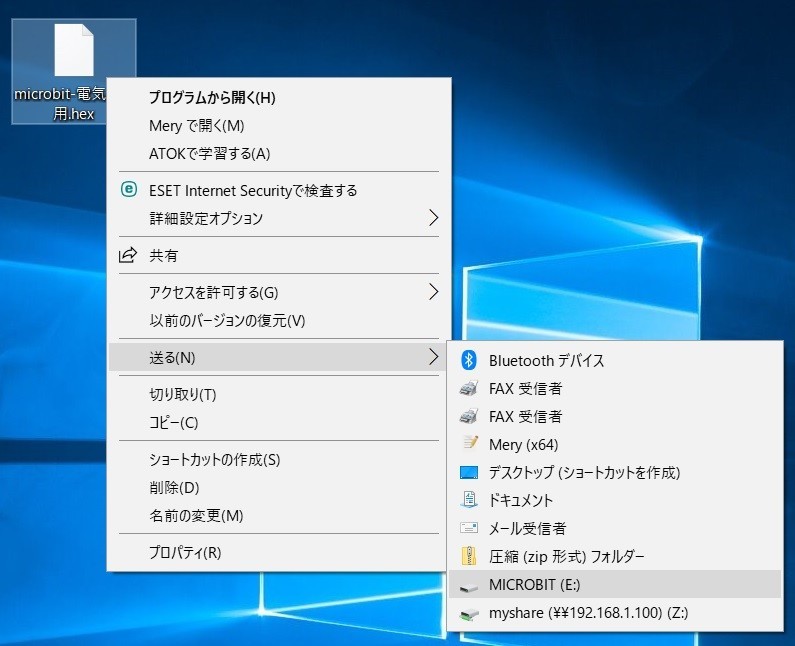Image resolution: width=795 pixels, height=646 pixels.
Task: Choose 削除(D)
Action: [279, 487]
